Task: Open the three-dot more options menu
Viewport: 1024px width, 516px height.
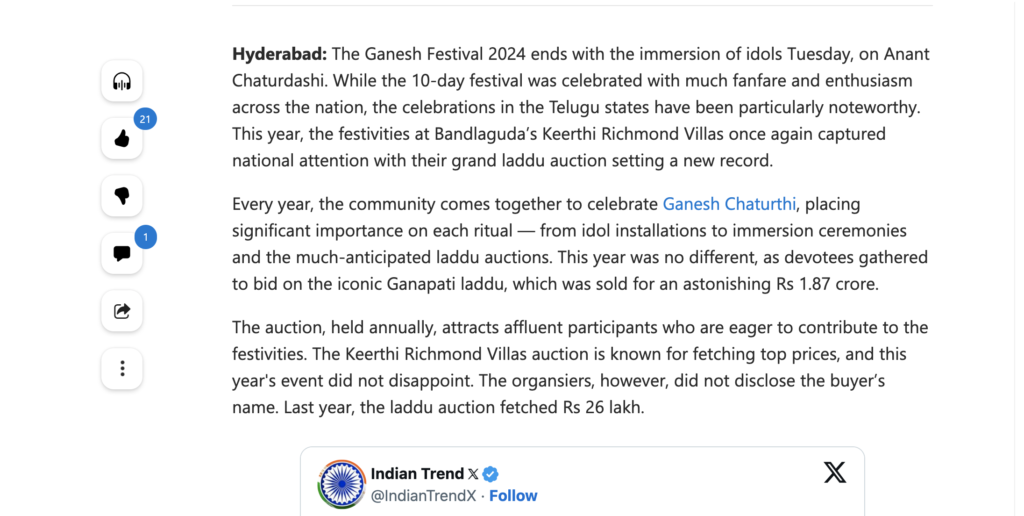Action: click(122, 369)
